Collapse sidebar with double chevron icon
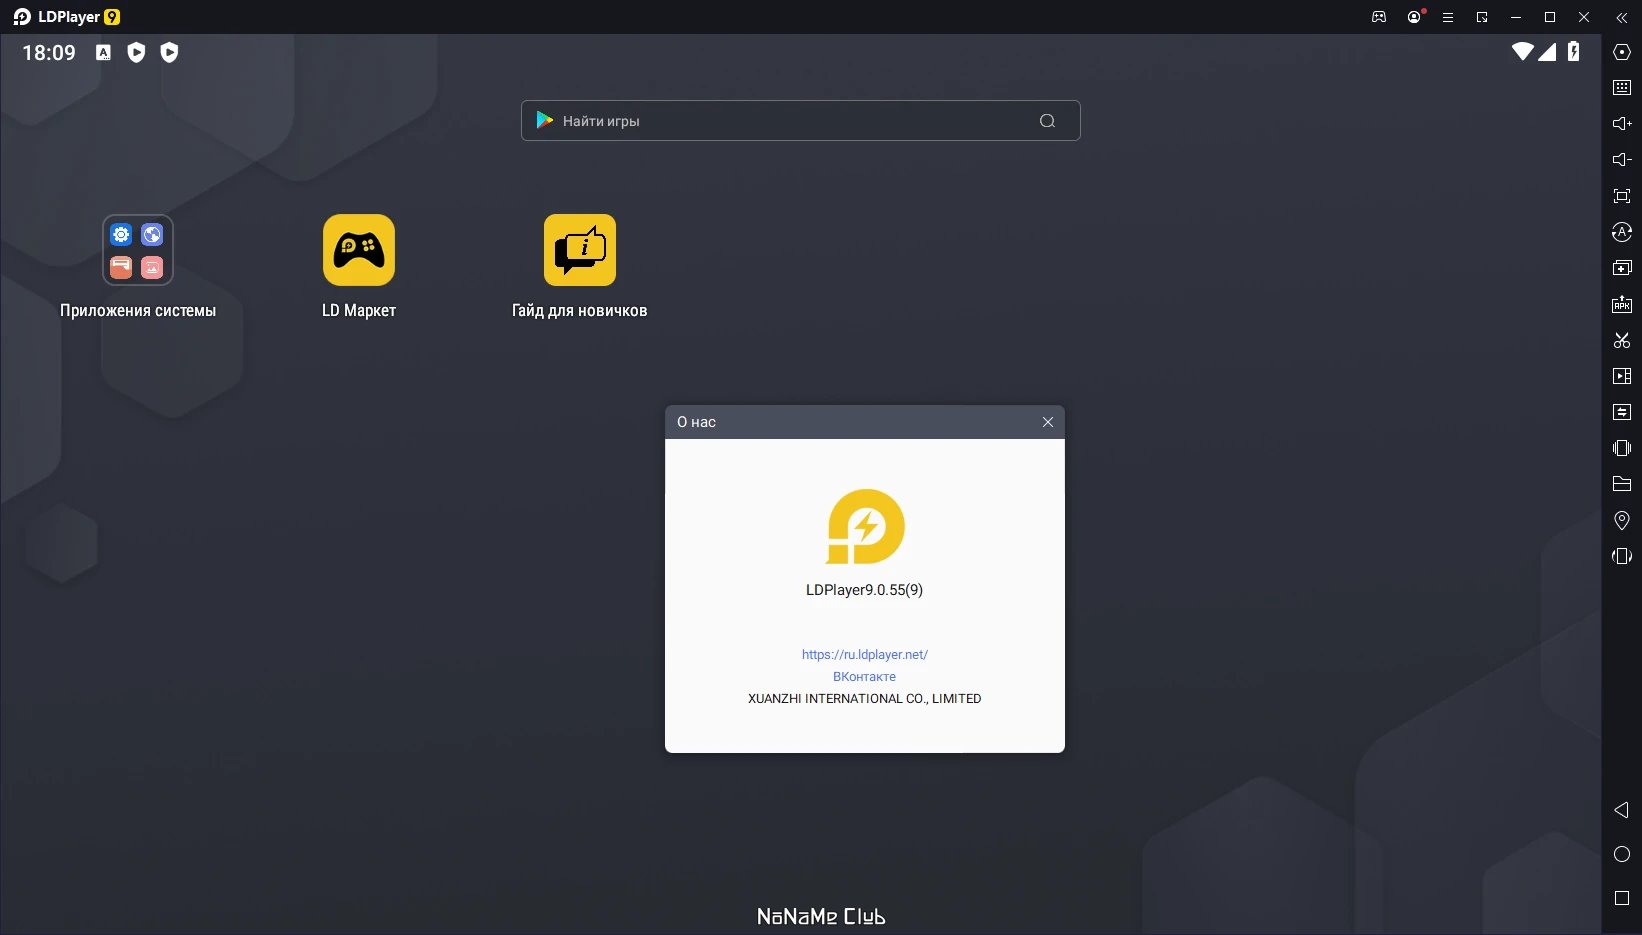1642x935 pixels. [x=1622, y=17]
